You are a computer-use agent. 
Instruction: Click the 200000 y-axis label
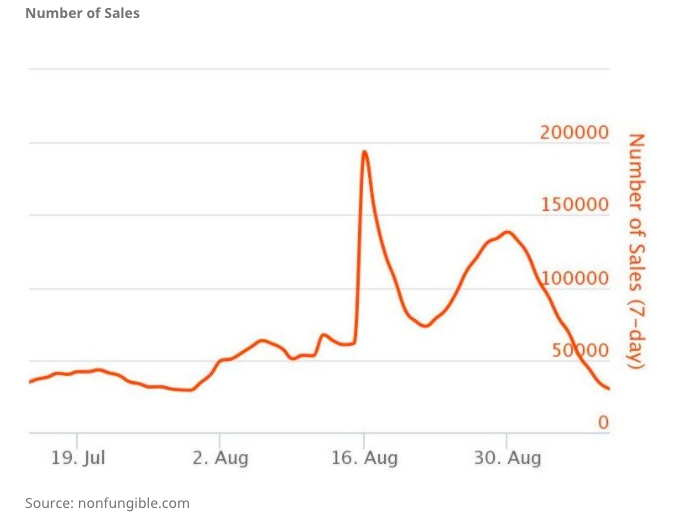pos(574,133)
